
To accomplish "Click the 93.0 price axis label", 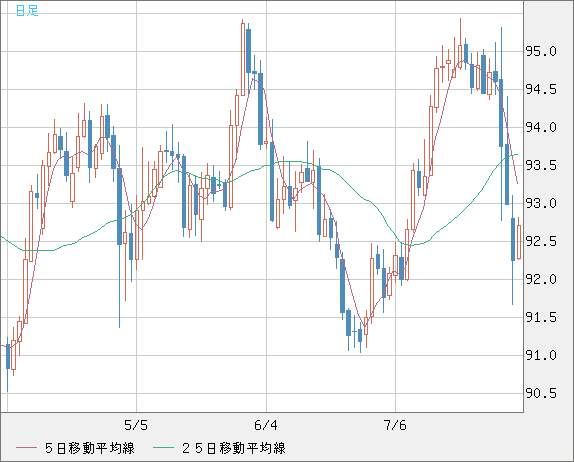I will 541,203.
